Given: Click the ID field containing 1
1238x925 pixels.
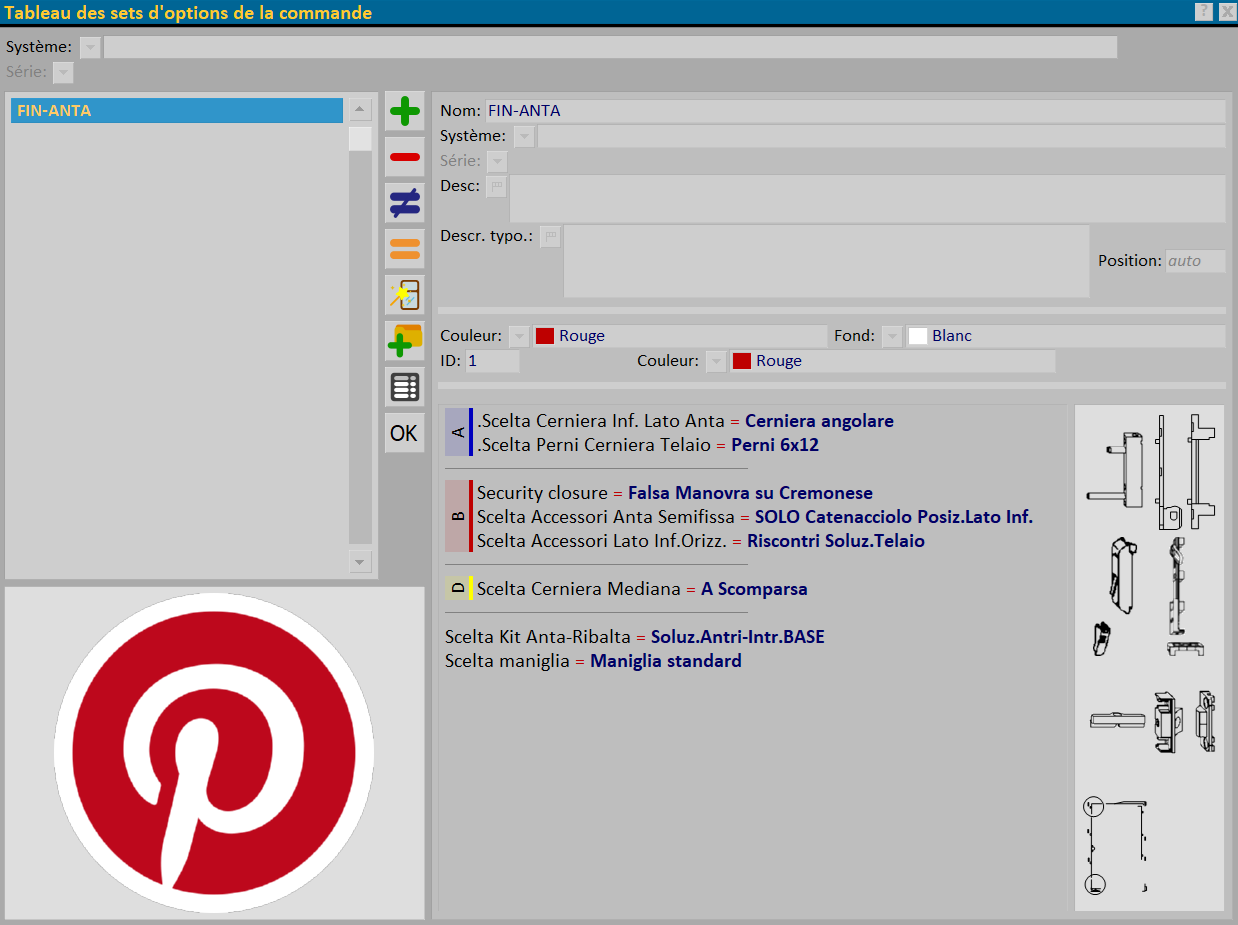Looking at the screenshot, I should (492, 361).
